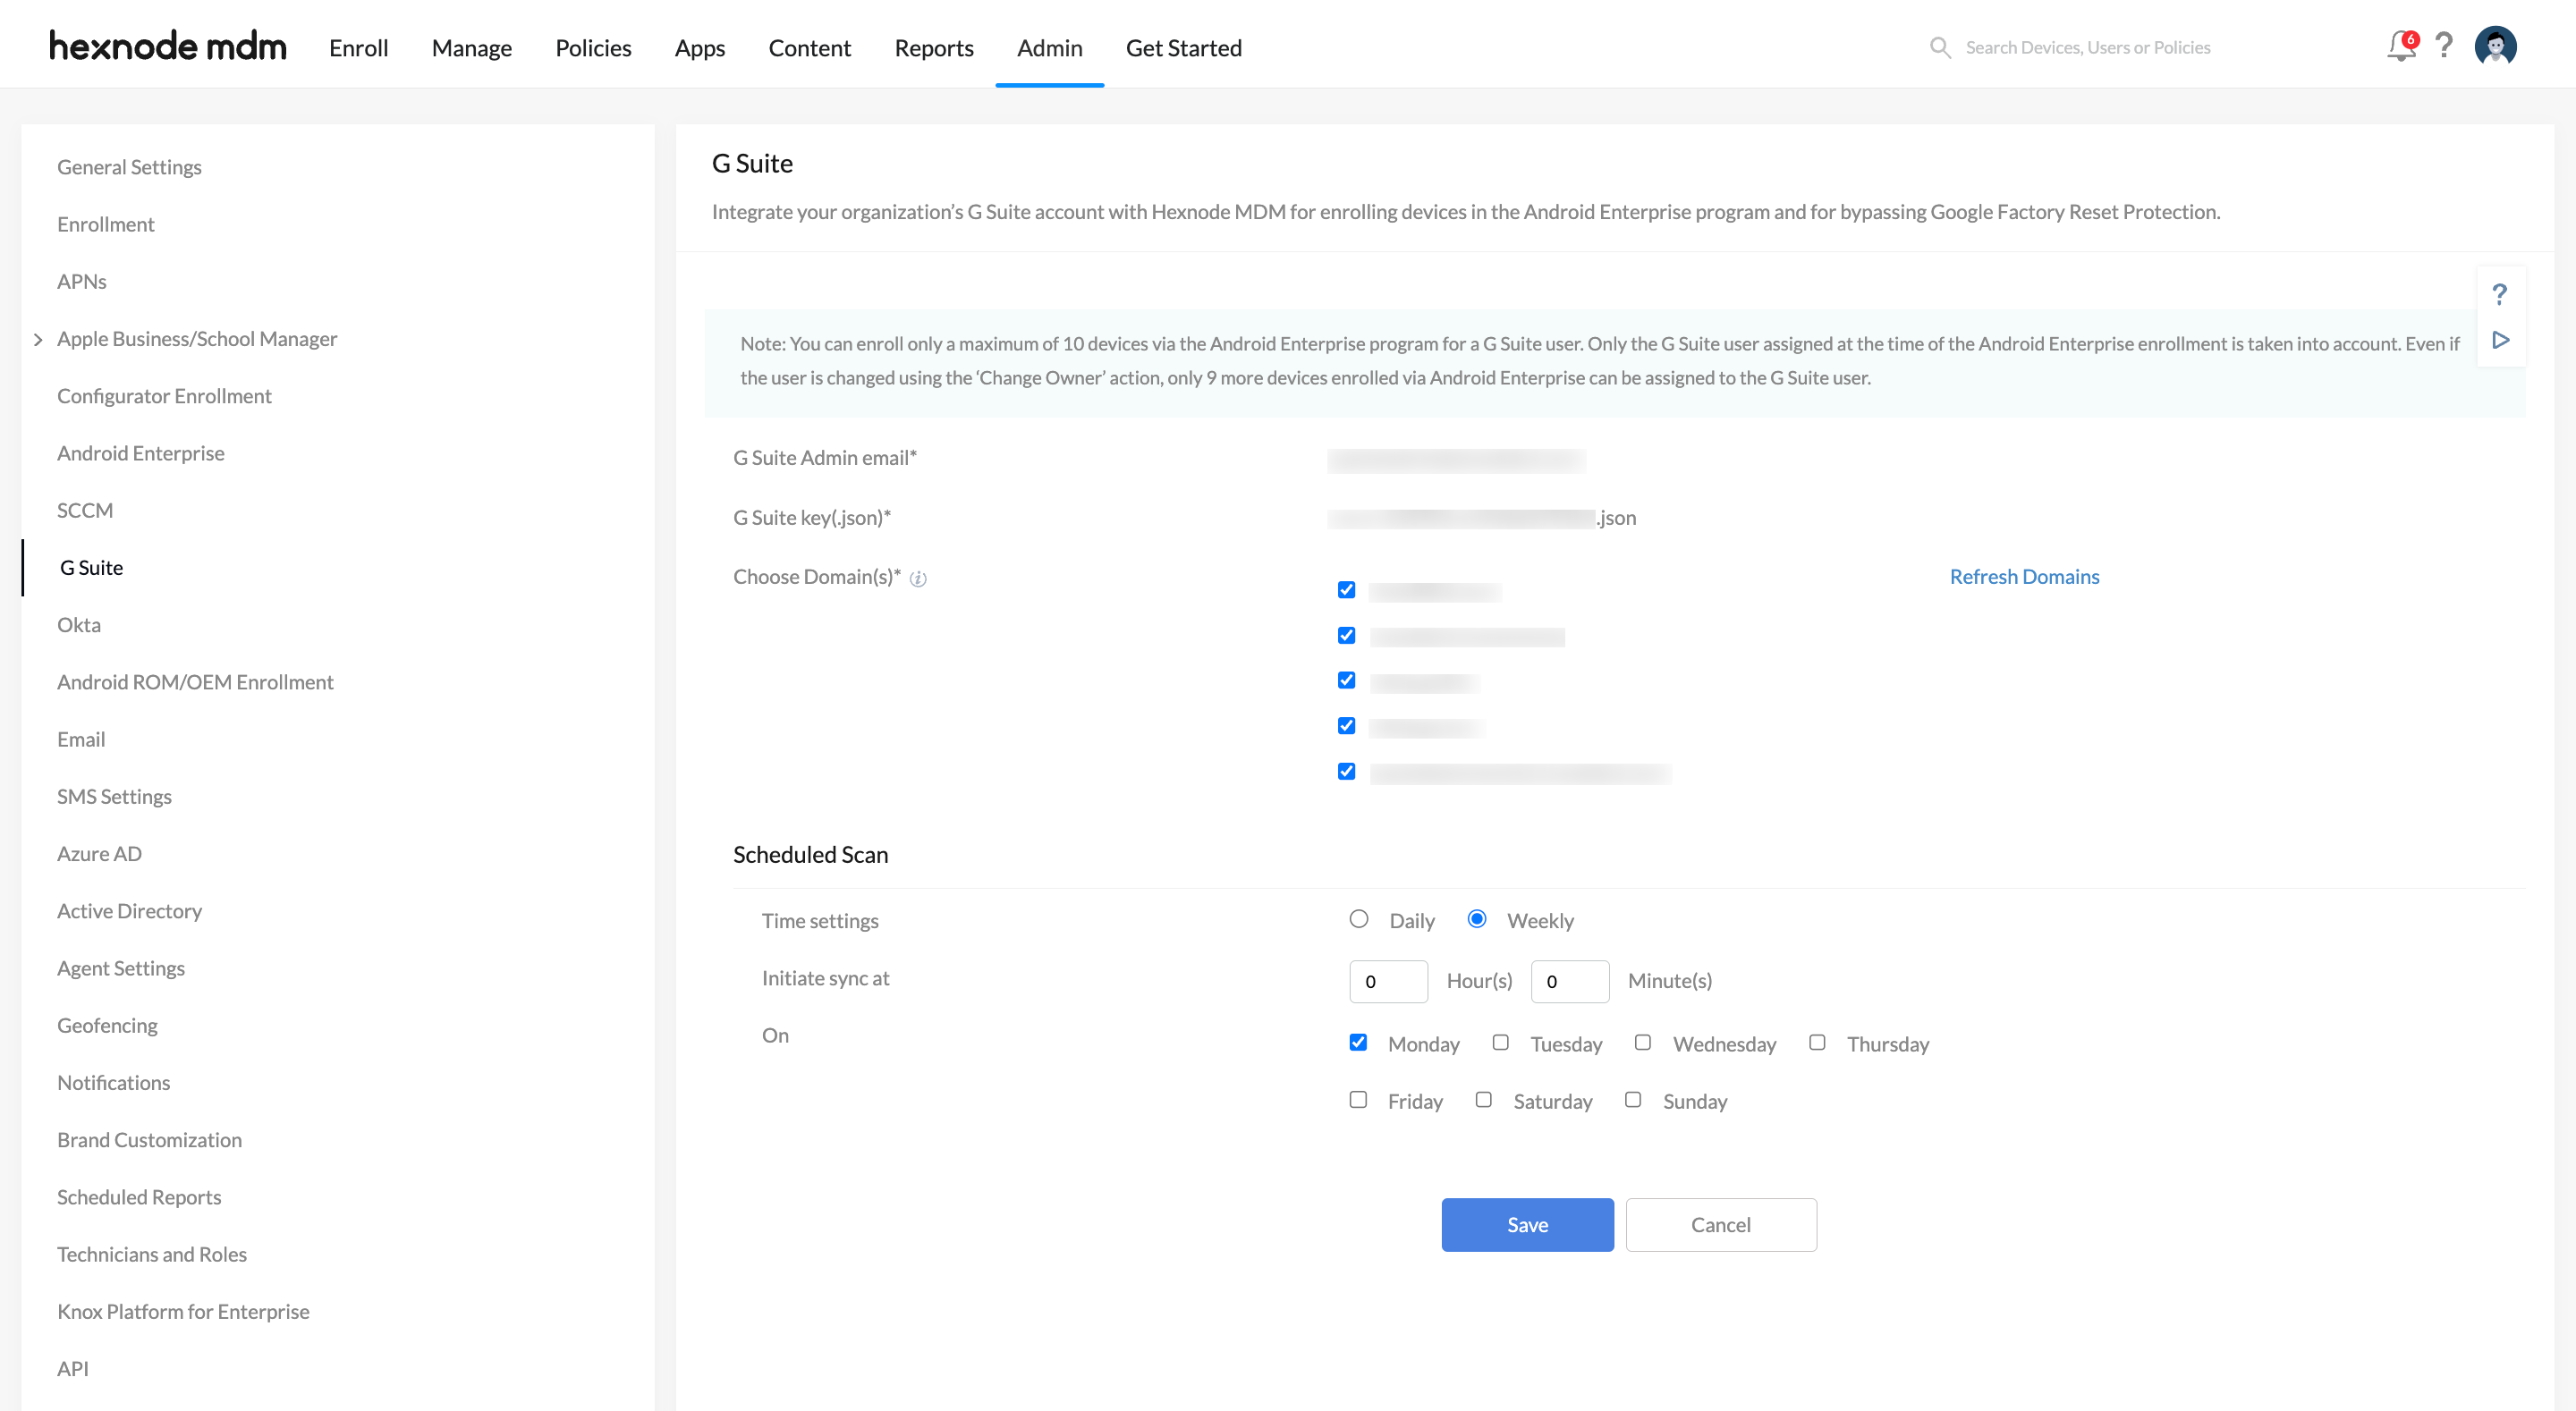Image resolution: width=2576 pixels, height=1411 pixels.
Task: Uncheck the second domain checkbox
Action: (x=1346, y=635)
